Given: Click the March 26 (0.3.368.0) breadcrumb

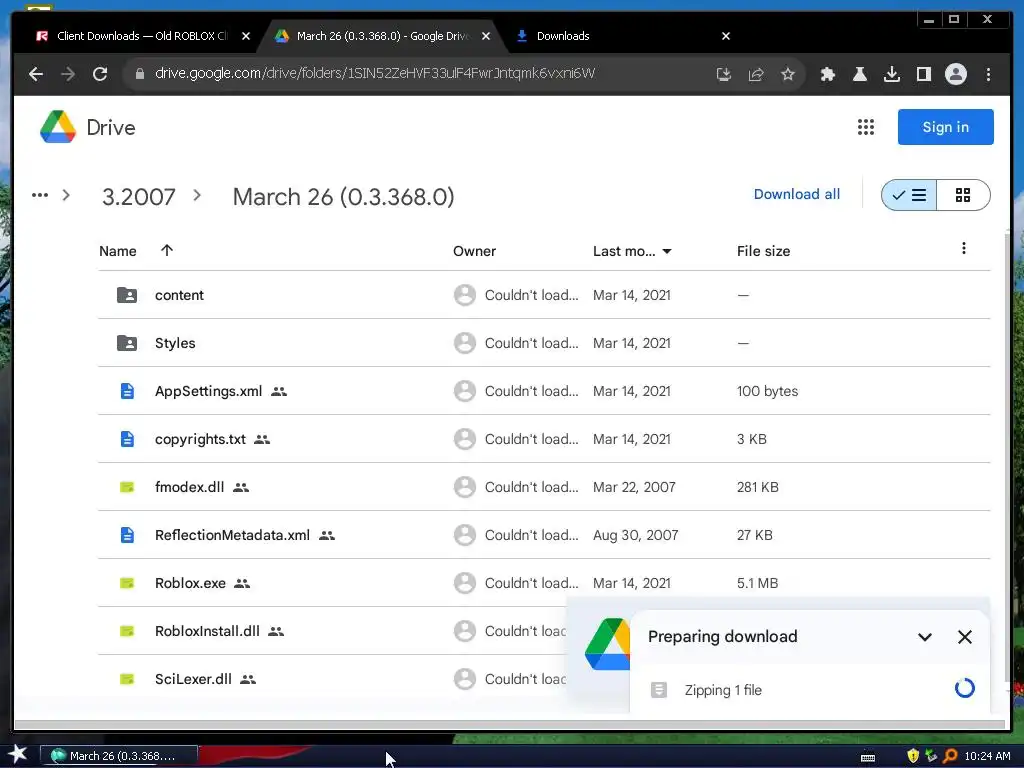Looking at the screenshot, I should coord(343,197).
